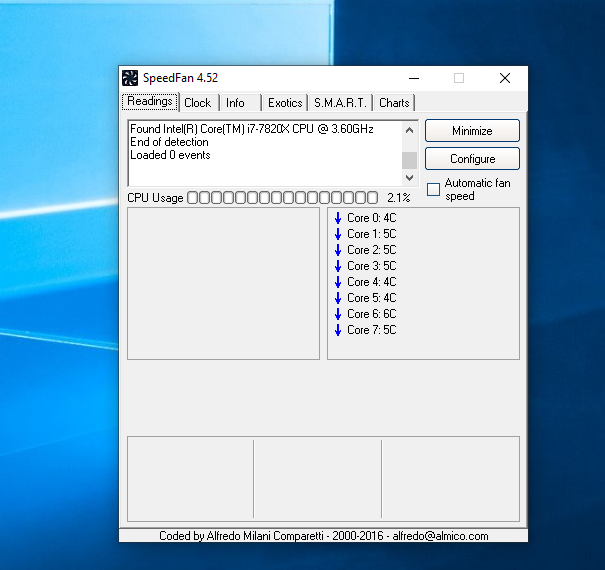This screenshot has width=605, height=570.
Task: Switch to the Exotics tab
Action: pyautogui.click(x=285, y=103)
